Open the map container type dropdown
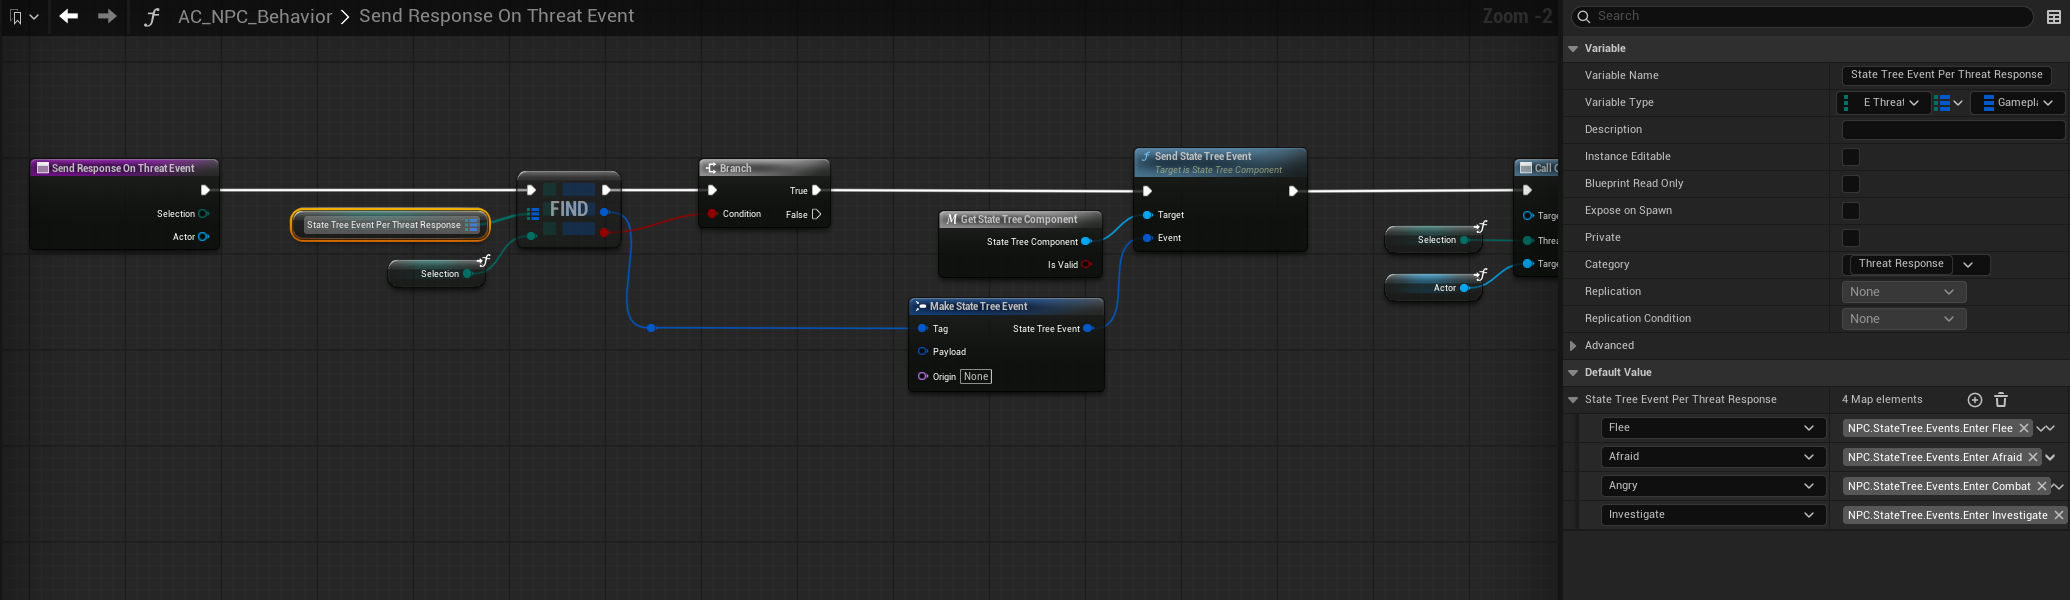Screen dimensions: 2070x600 click(x=1948, y=103)
